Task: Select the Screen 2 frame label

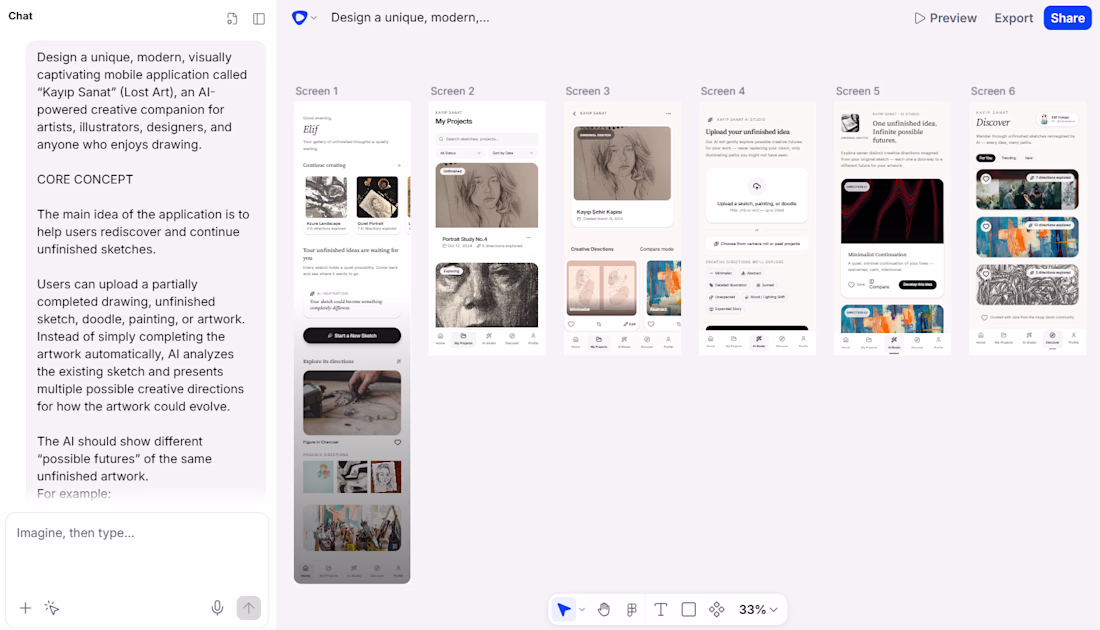Action: pyautogui.click(x=452, y=91)
